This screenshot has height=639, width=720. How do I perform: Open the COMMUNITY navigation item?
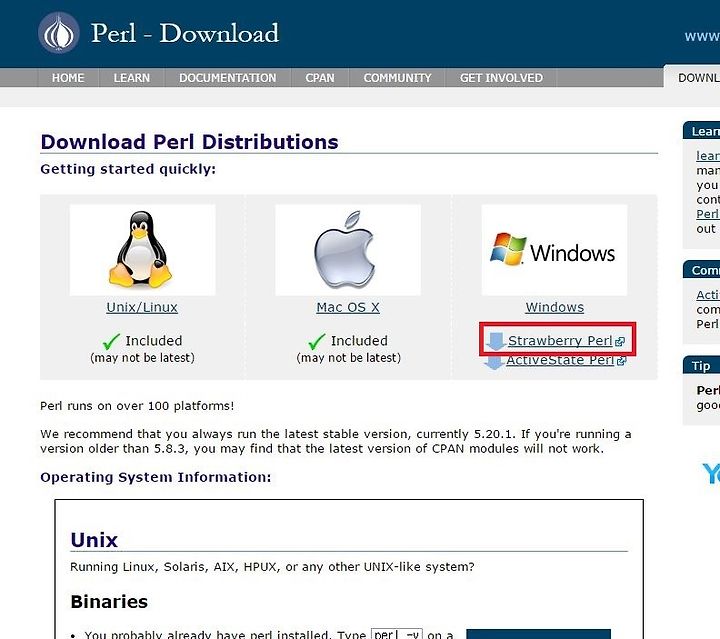coord(397,78)
